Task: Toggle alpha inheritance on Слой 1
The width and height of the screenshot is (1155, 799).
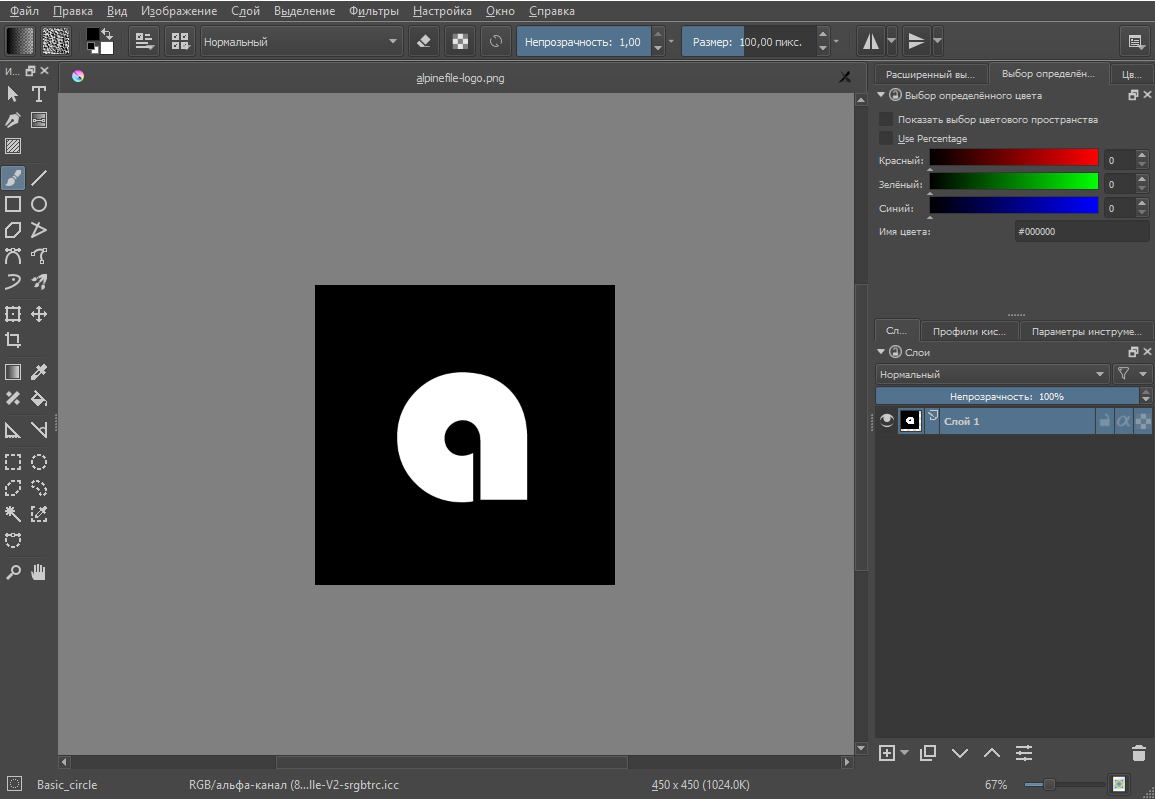Action: [1123, 421]
